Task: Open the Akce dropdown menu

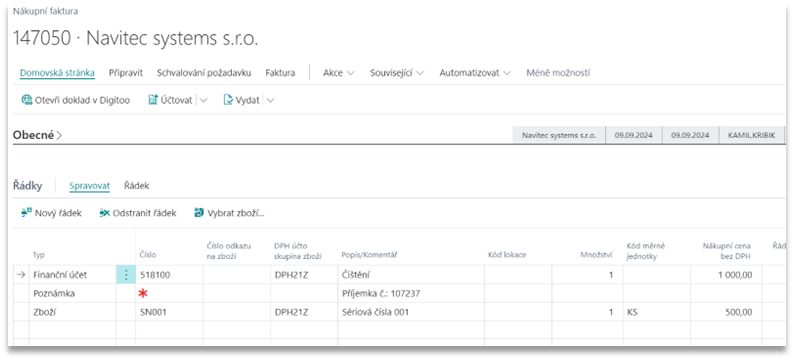Action: click(x=339, y=73)
